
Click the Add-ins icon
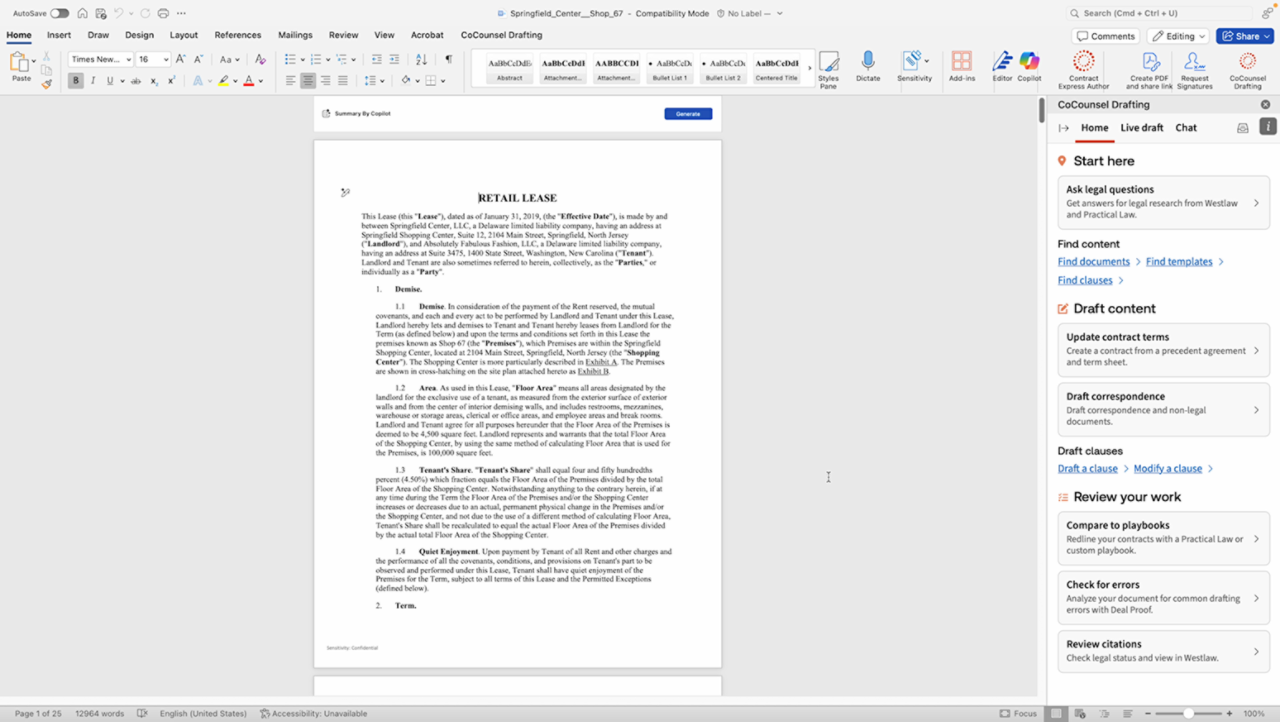tap(961, 63)
